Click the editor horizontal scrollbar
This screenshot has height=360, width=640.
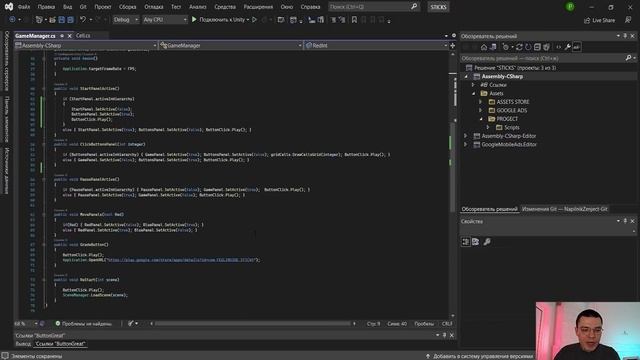pyautogui.click(x=252, y=324)
